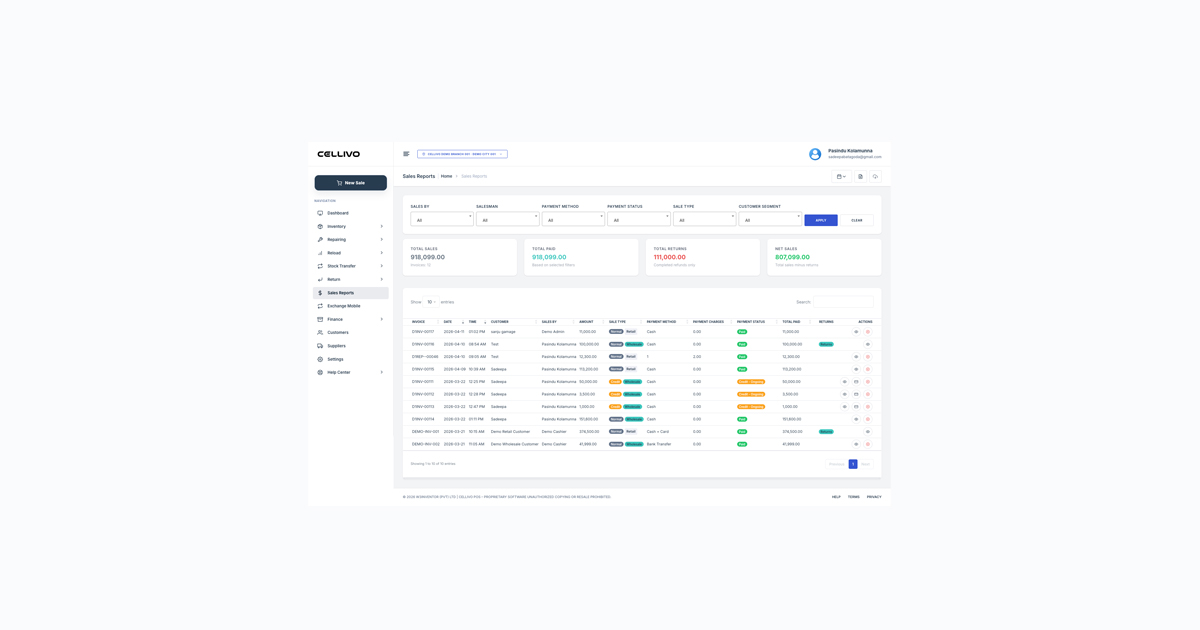This screenshot has width=1200, height=630.
Task: Click the Home breadcrumb link
Action: coord(447,176)
